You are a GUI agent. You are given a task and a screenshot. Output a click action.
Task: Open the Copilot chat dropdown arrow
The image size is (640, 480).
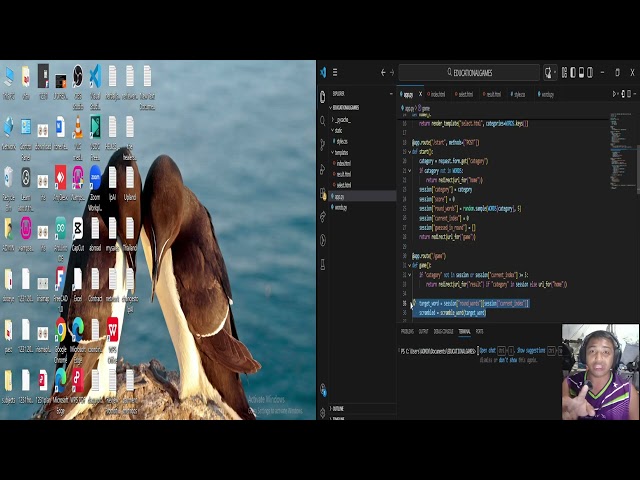tap(556, 73)
